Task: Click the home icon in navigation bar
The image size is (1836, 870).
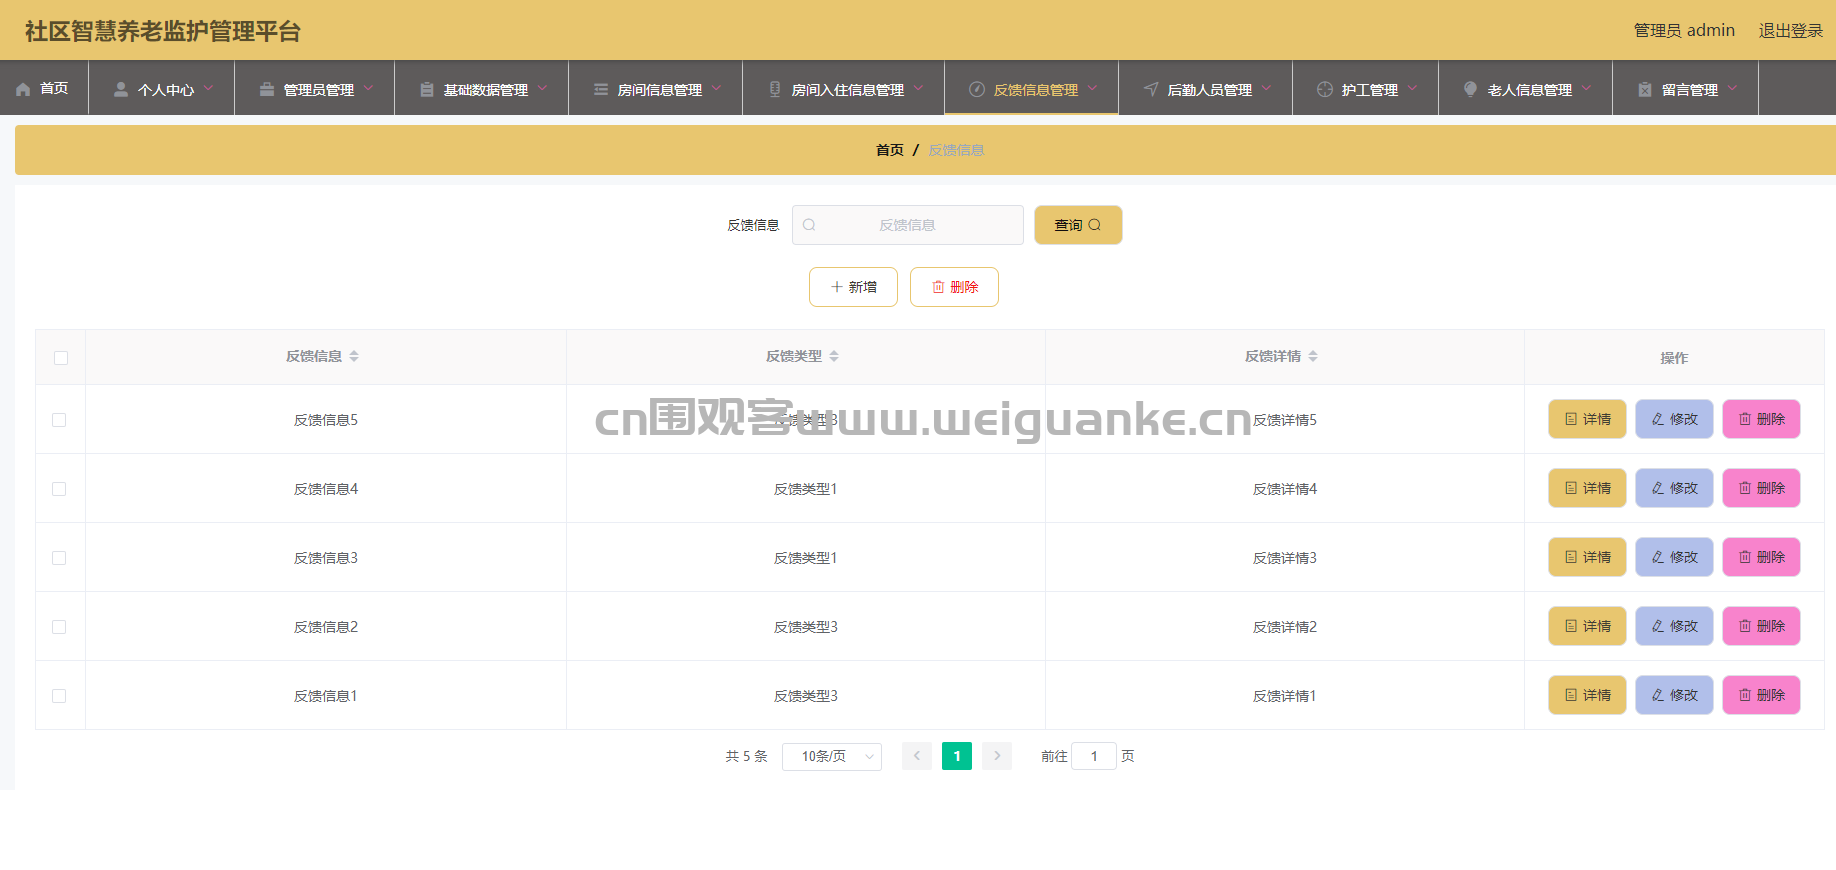Action: click(x=23, y=89)
